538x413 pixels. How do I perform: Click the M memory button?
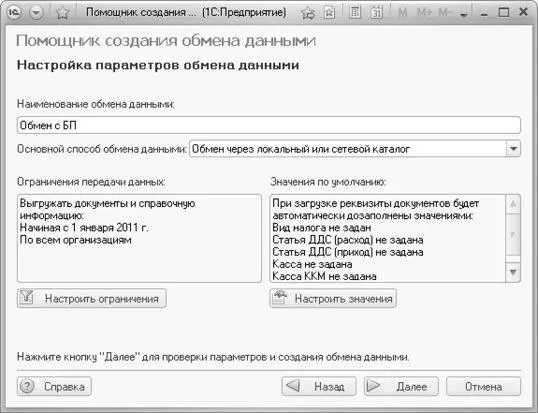click(403, 13)
